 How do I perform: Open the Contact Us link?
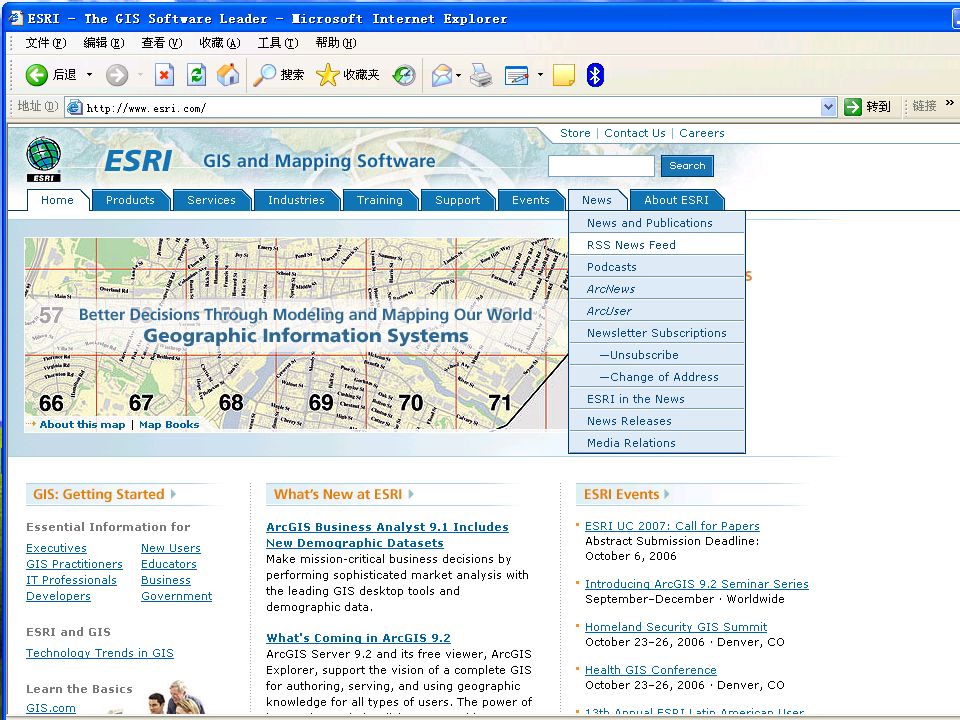tap(635, 133)
